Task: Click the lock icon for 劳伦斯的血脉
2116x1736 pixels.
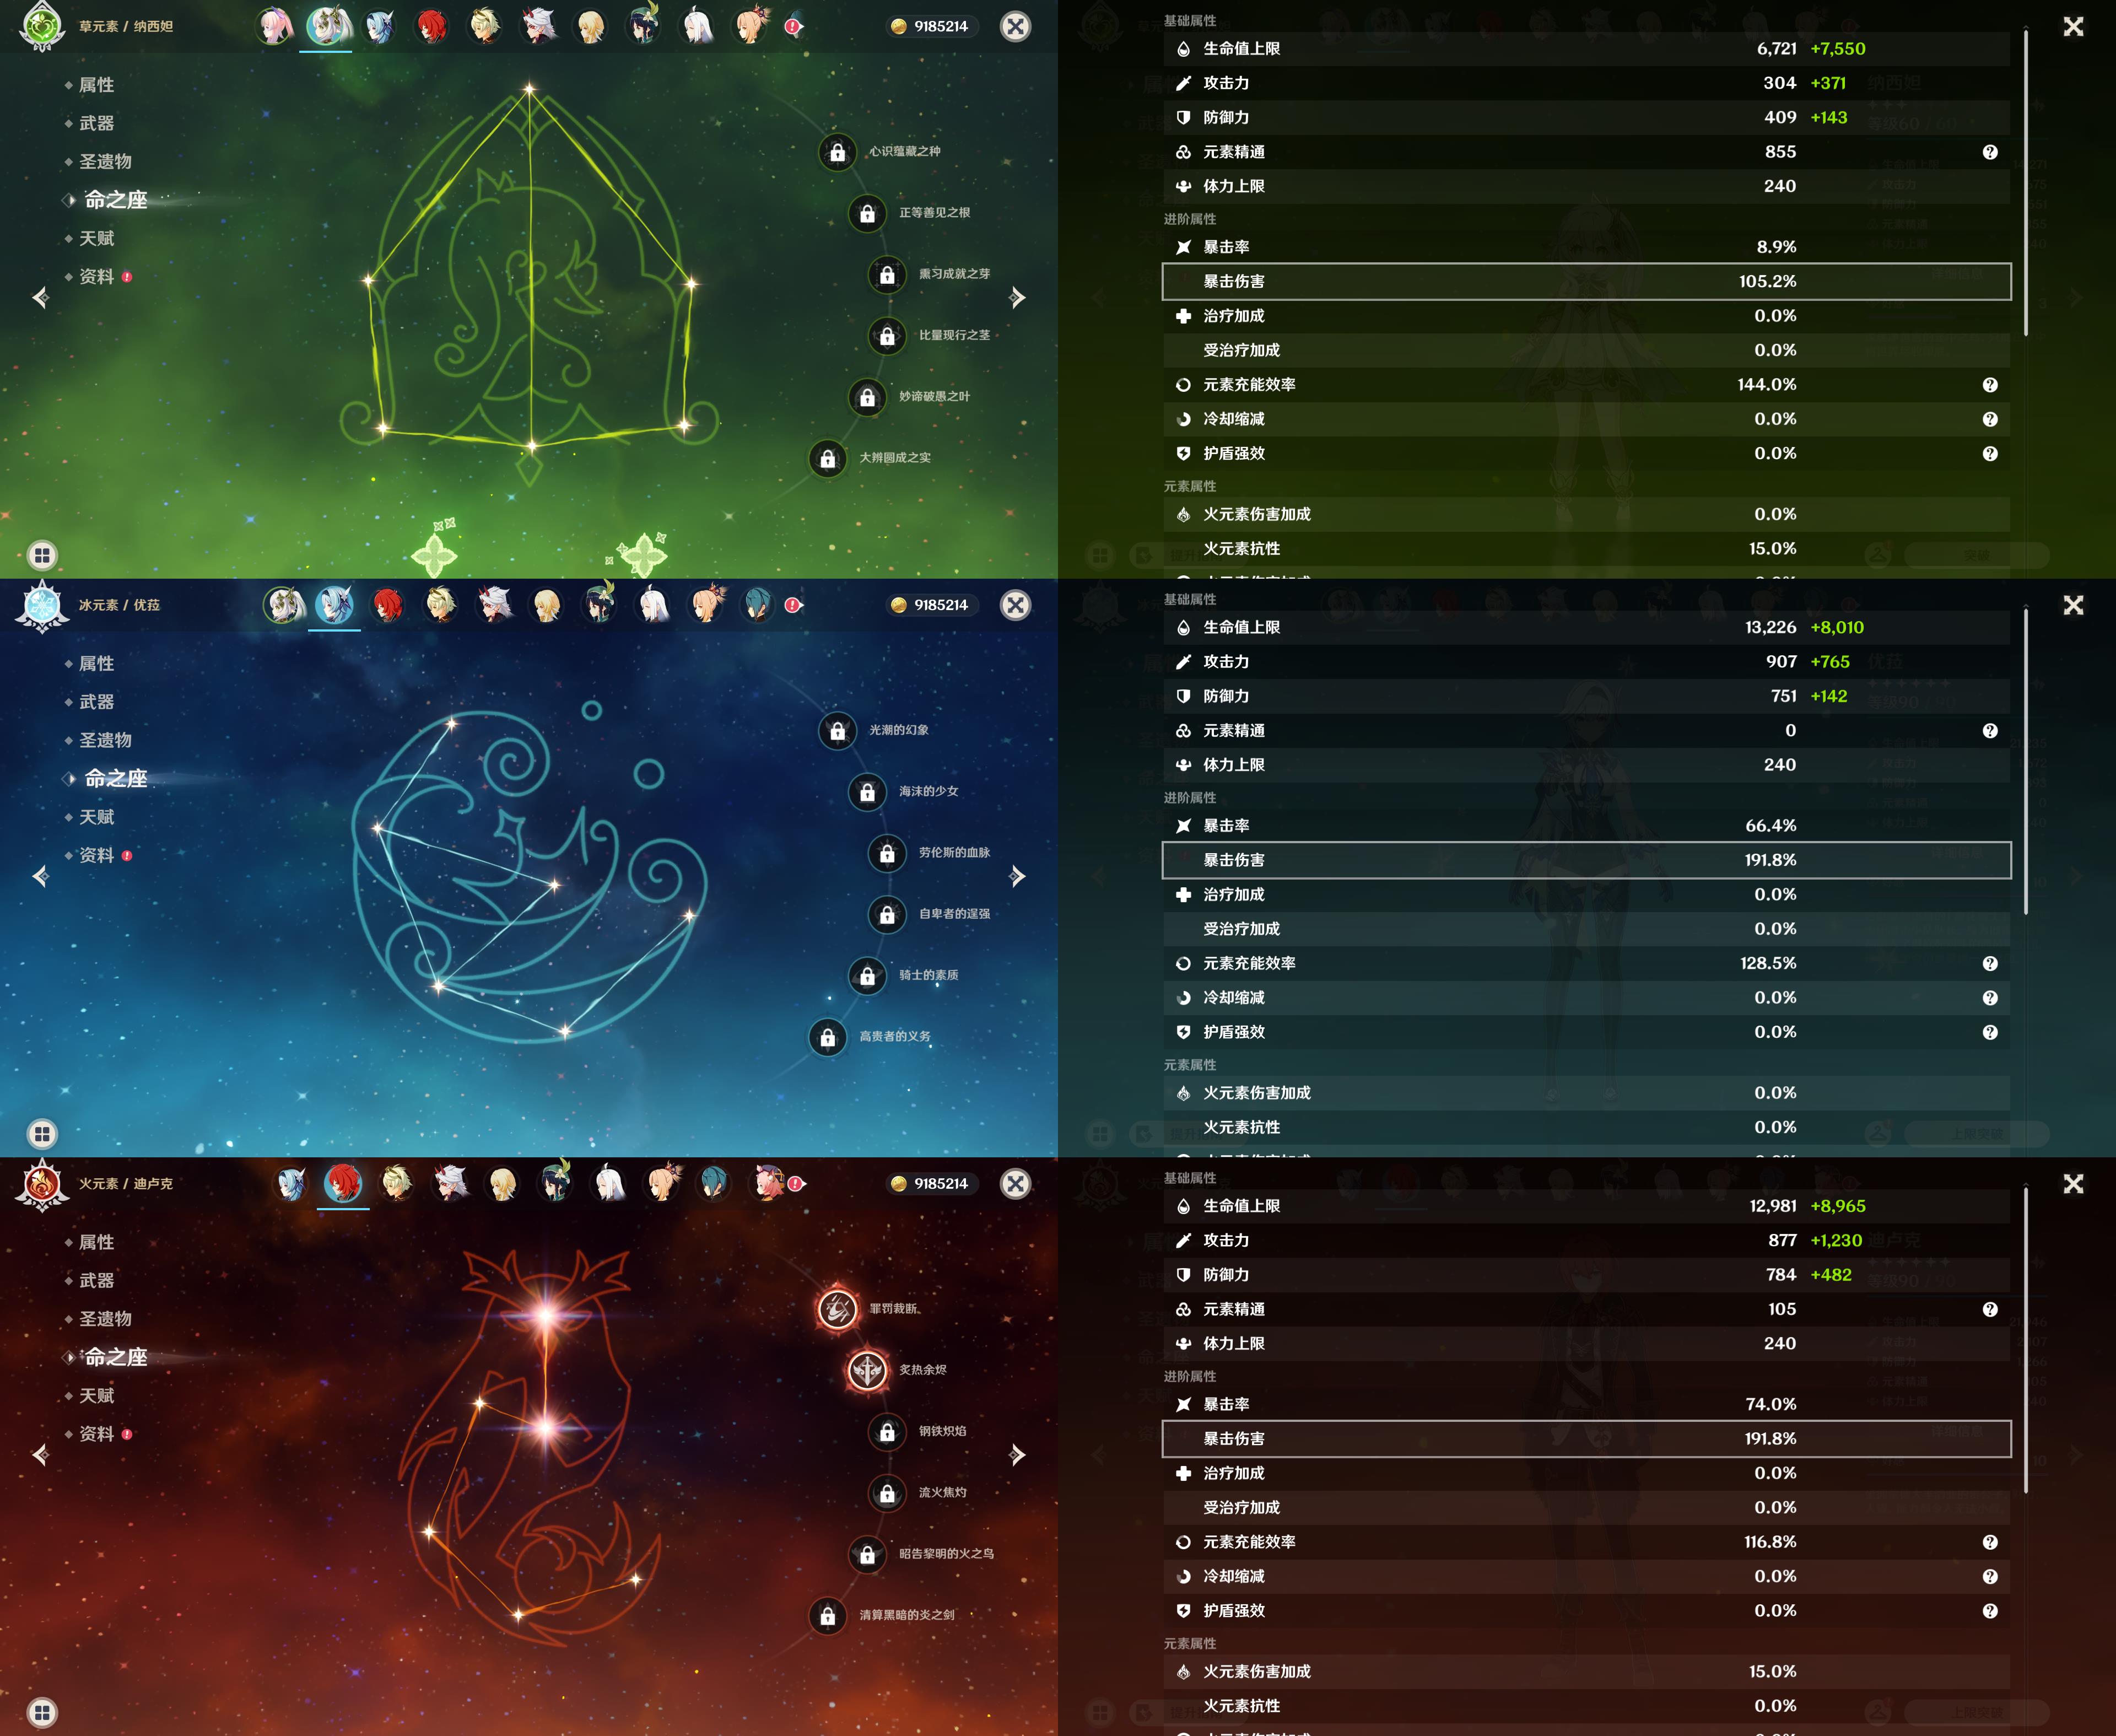Action: click(887, 853)
